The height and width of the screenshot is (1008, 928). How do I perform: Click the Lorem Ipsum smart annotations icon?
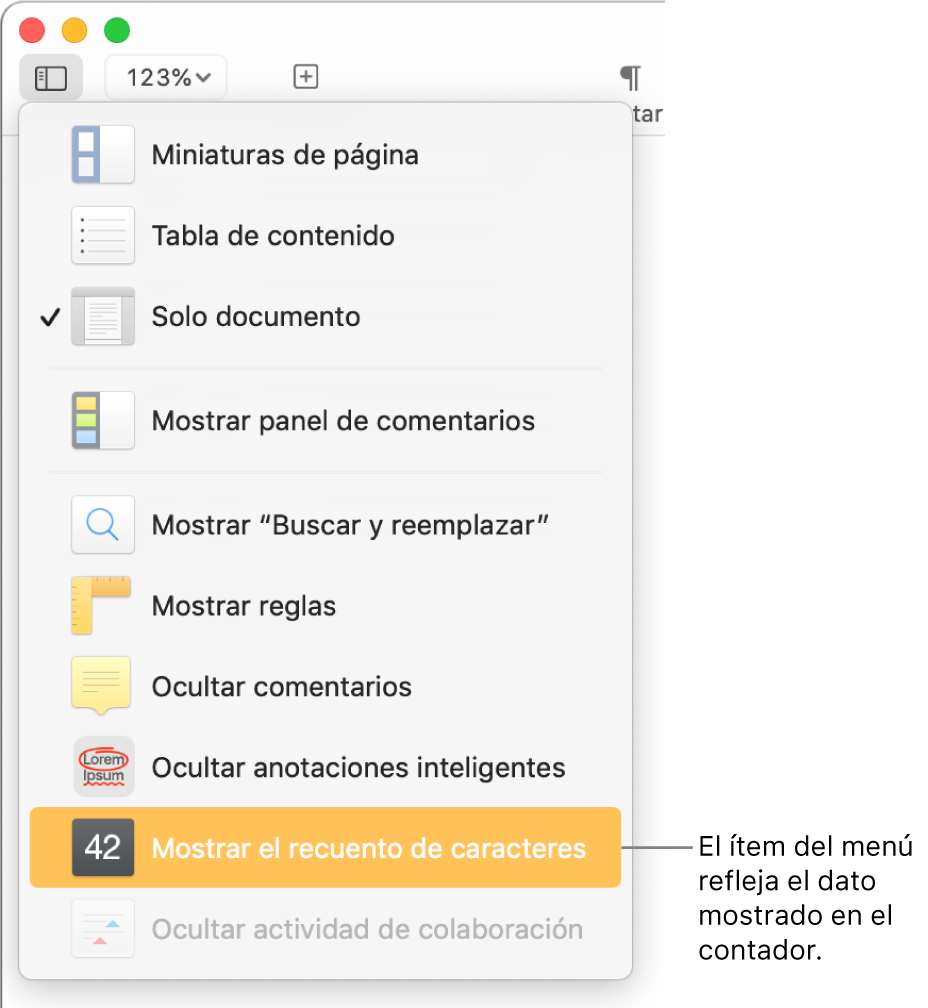pos(103,766)
